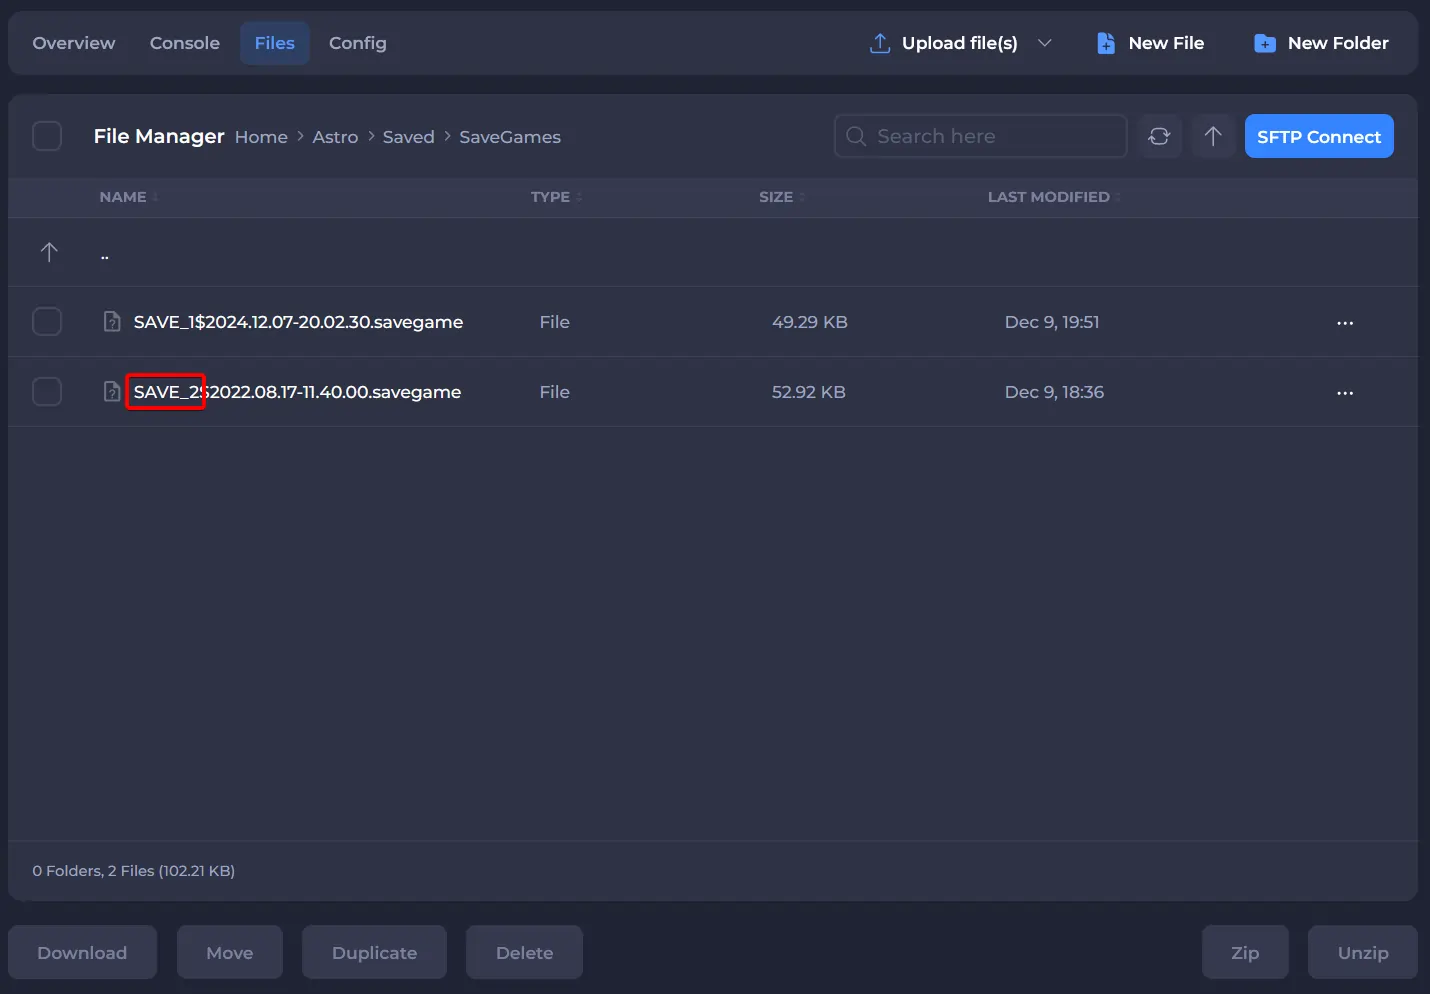Viewport: 1430px width, 994px height.
Task: Select the Files tab
Action: click(275, 43)
